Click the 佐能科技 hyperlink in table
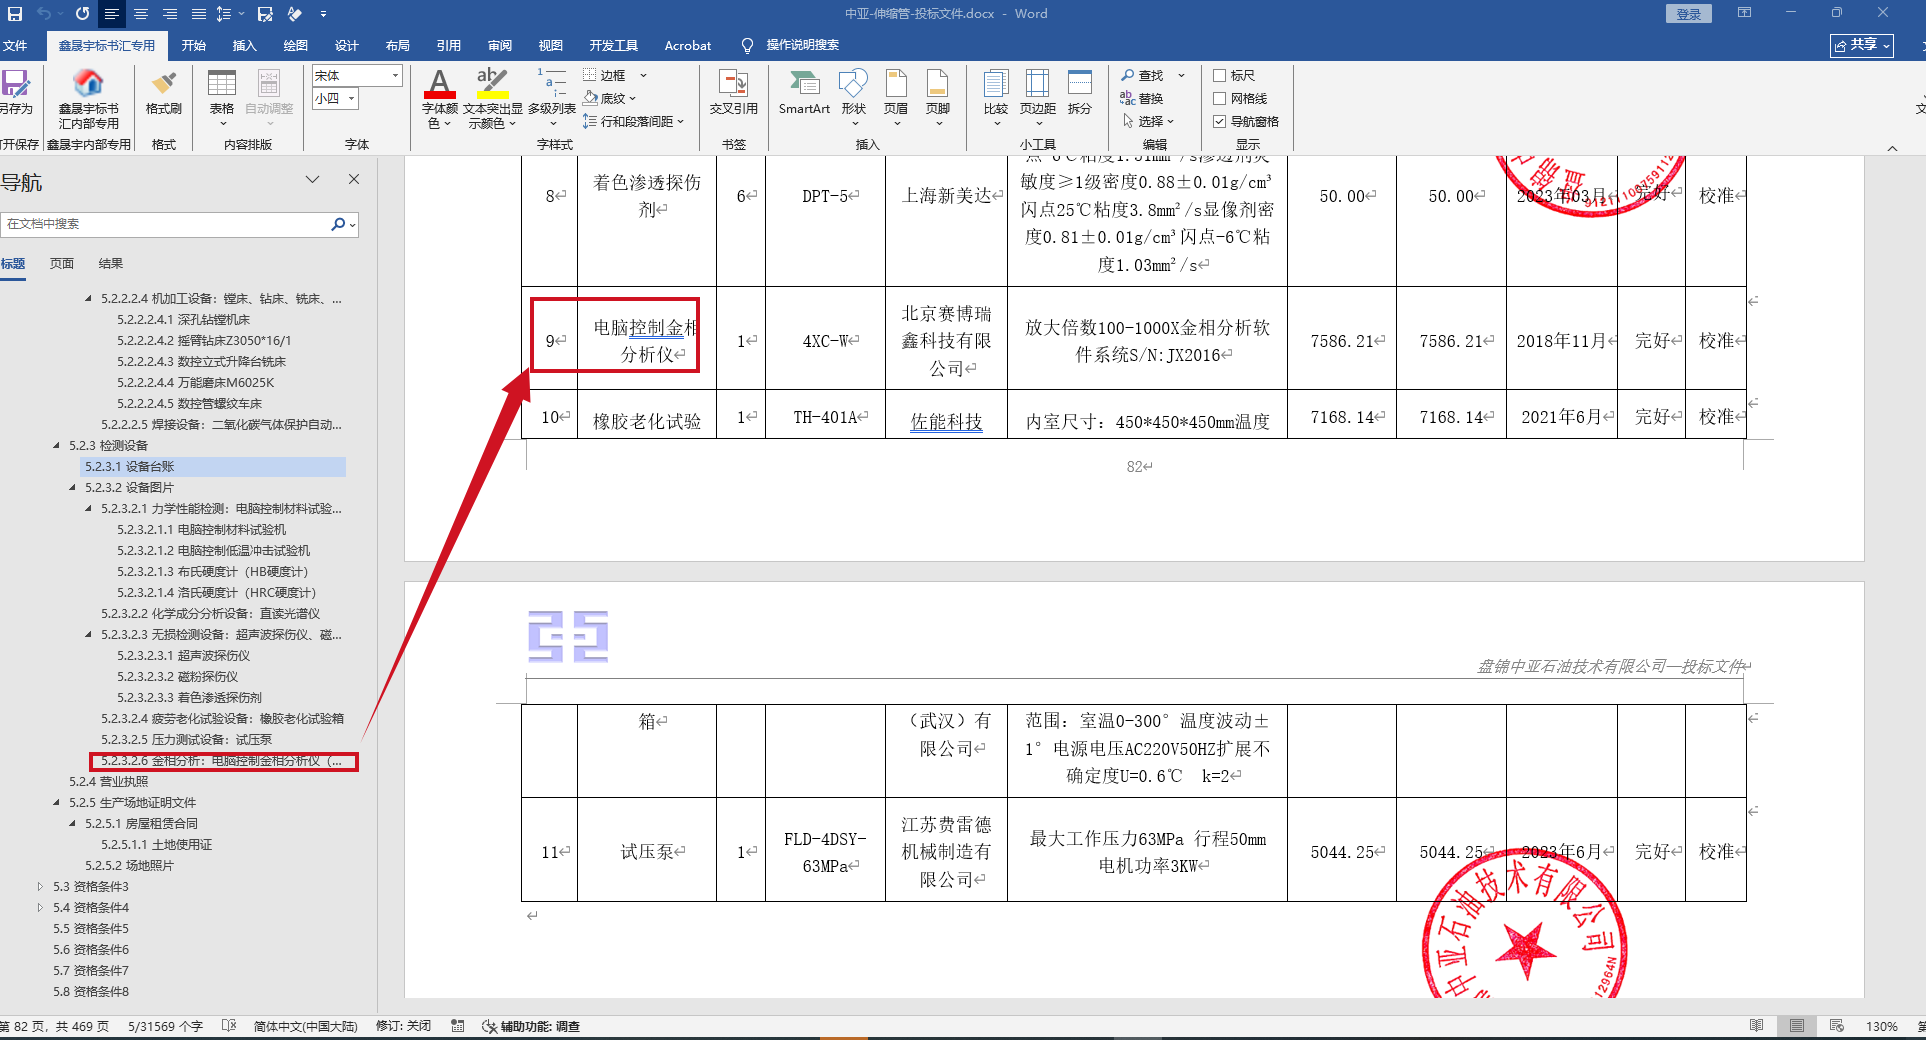The height and width of the screenshot is (1040, 1926). coord(946,422)
